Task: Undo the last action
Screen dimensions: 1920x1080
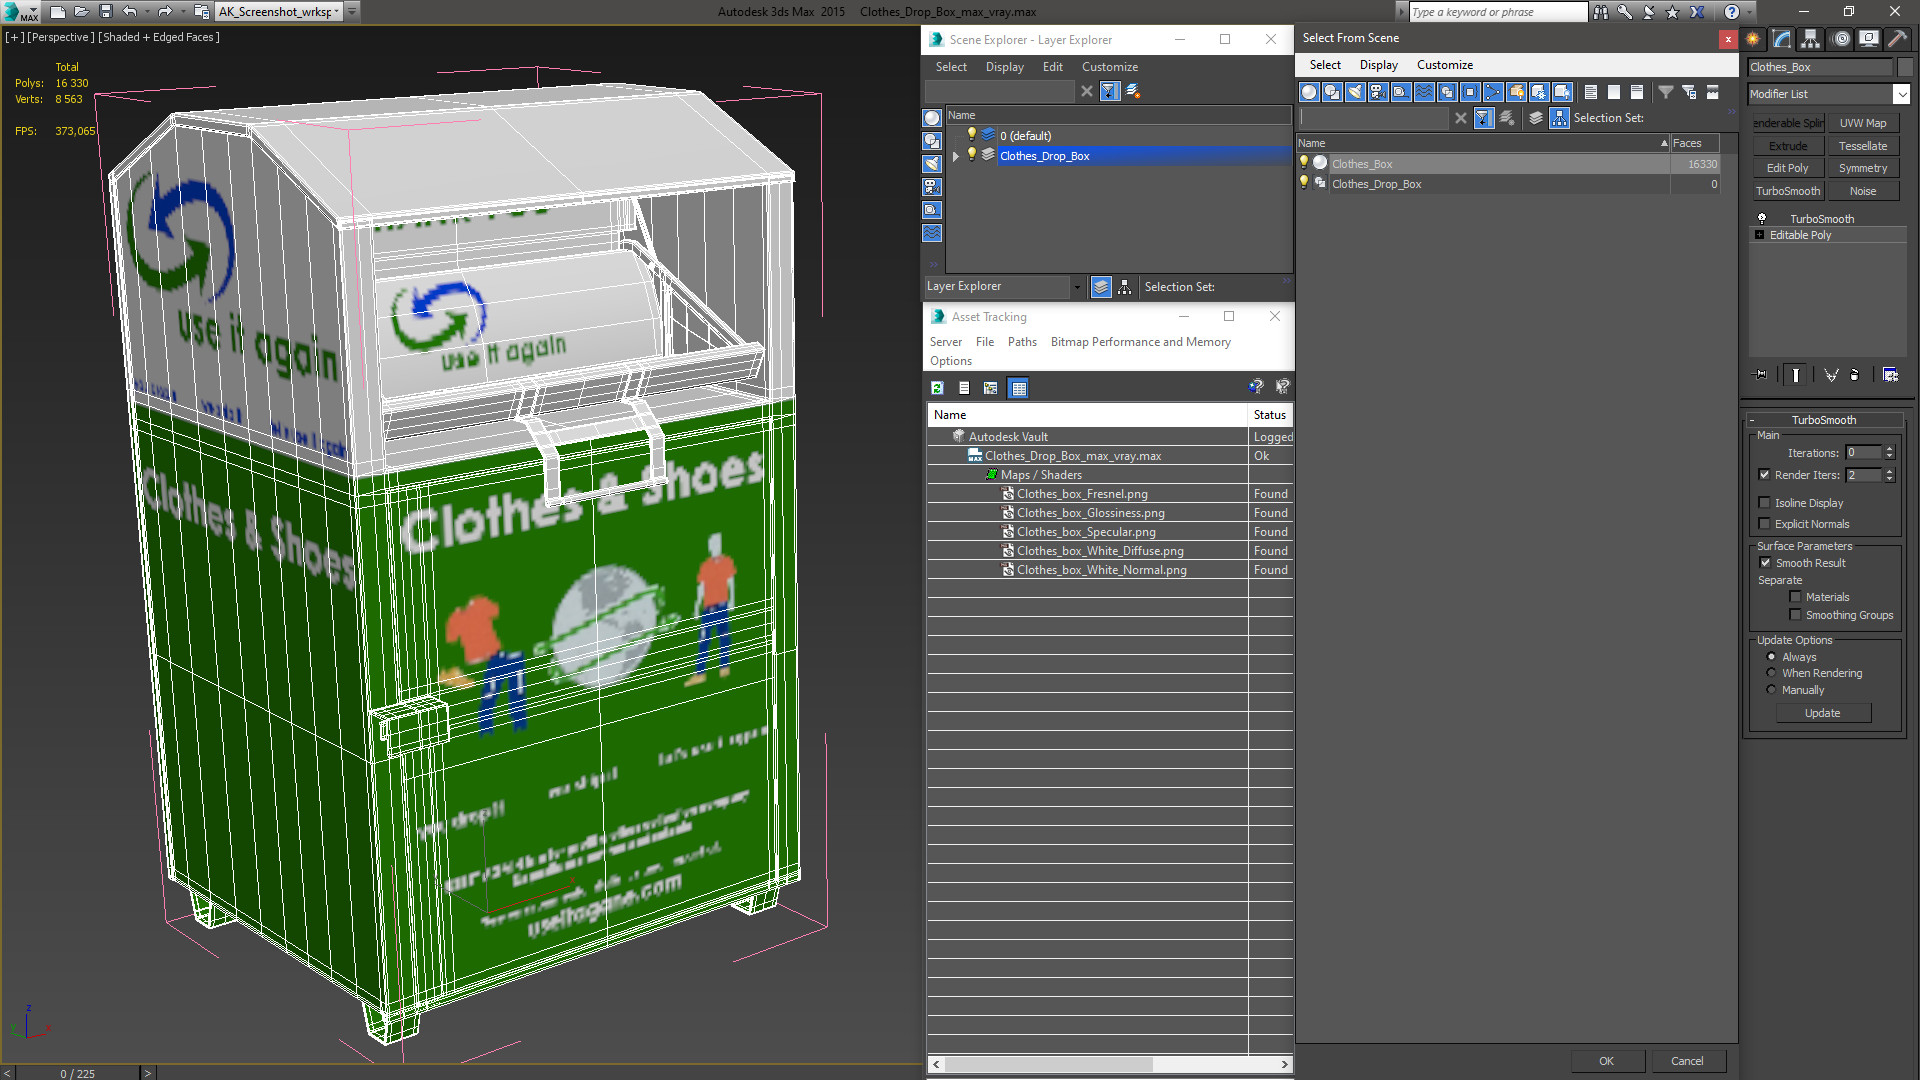Action: coord(129,12)
